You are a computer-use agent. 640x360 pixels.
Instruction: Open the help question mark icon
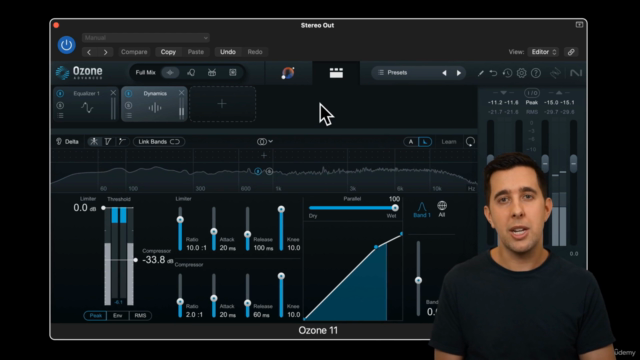click(536, 73)
